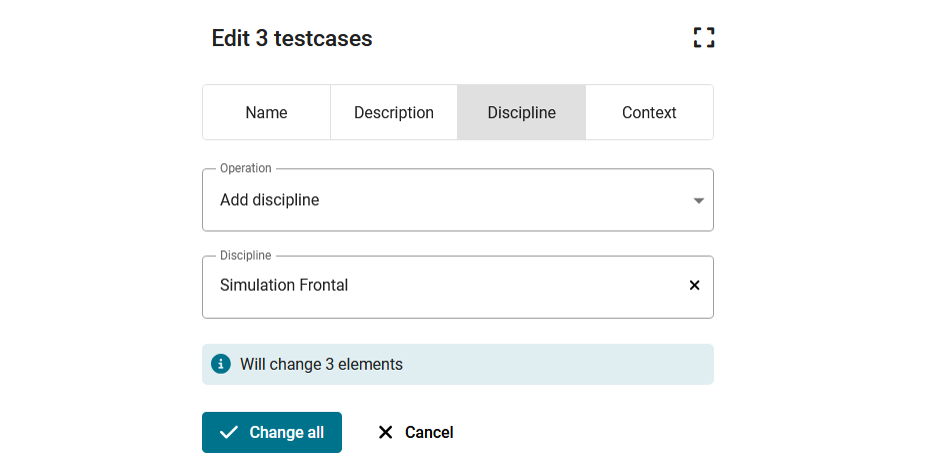The height and width of the screenshot is (475, 928).
Task: Switch to the Name tab
Action: (266, 112)
